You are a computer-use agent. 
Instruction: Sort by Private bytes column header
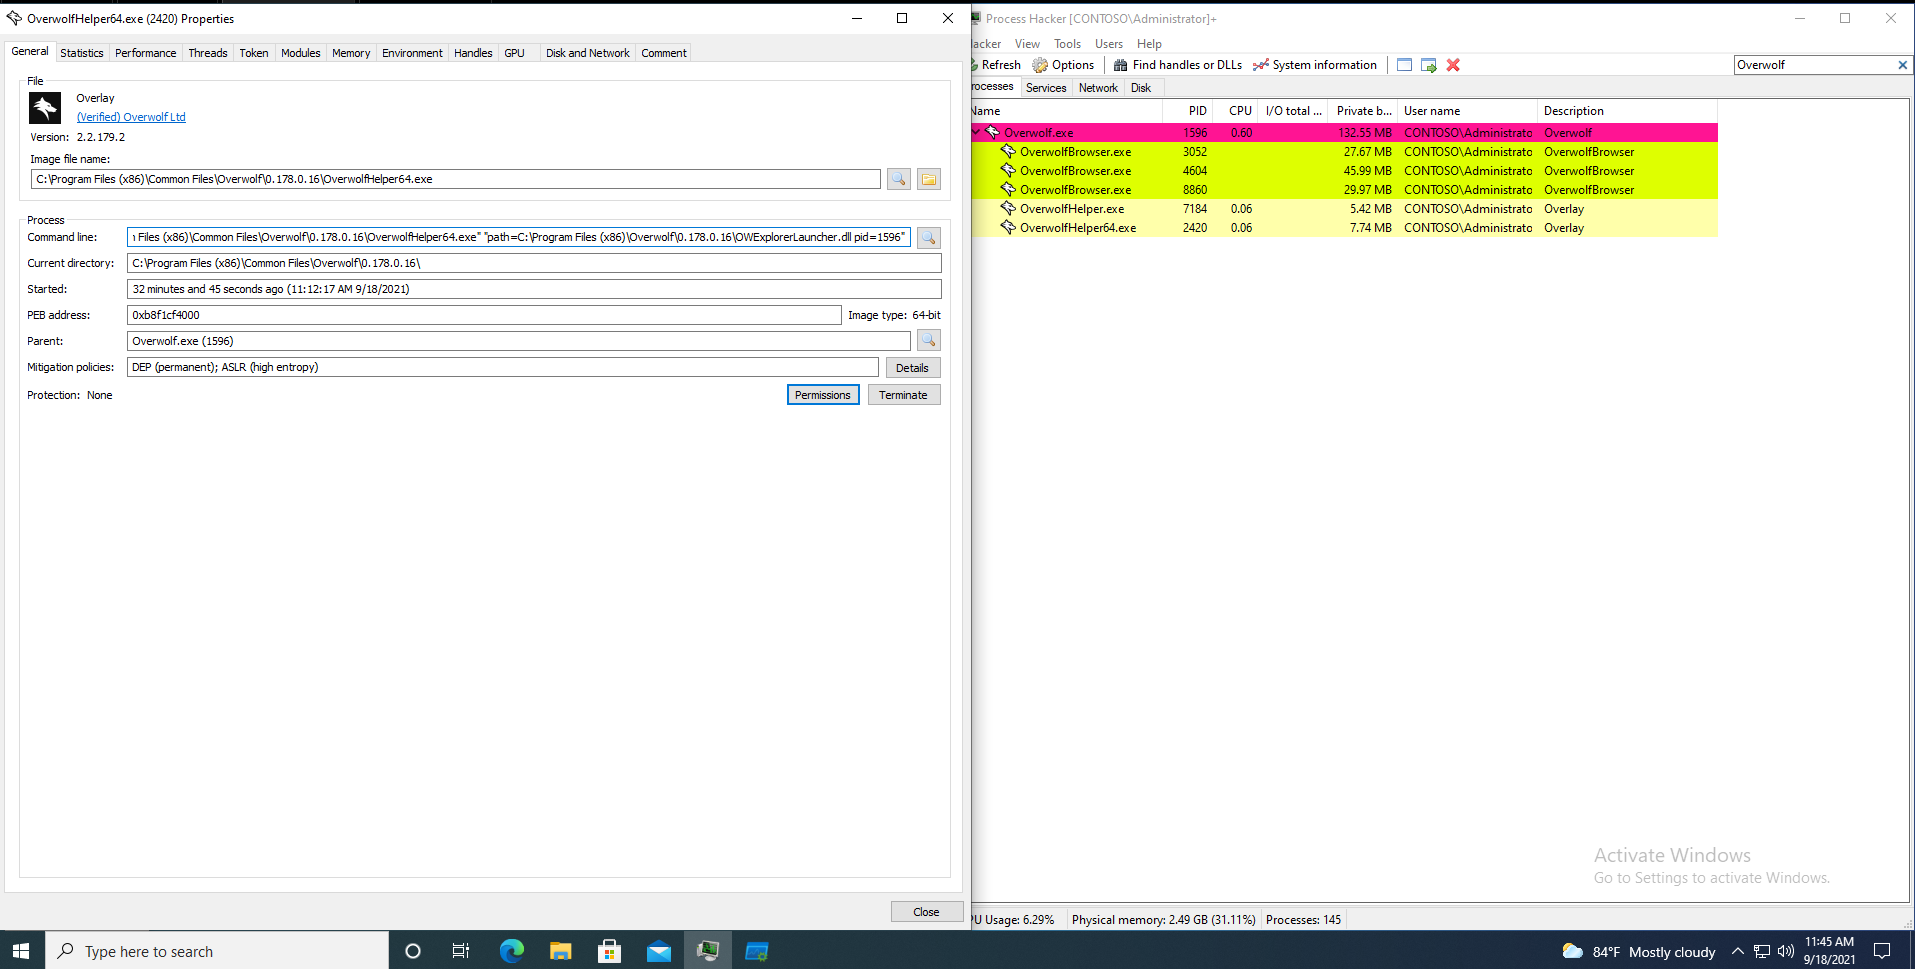tap(1363, 111)
